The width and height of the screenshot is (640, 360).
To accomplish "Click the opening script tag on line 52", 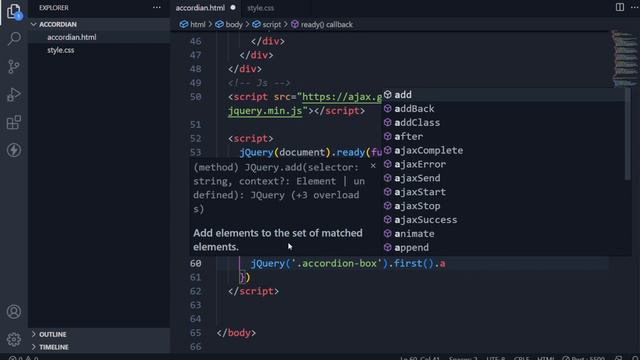I will pos(251,138).
